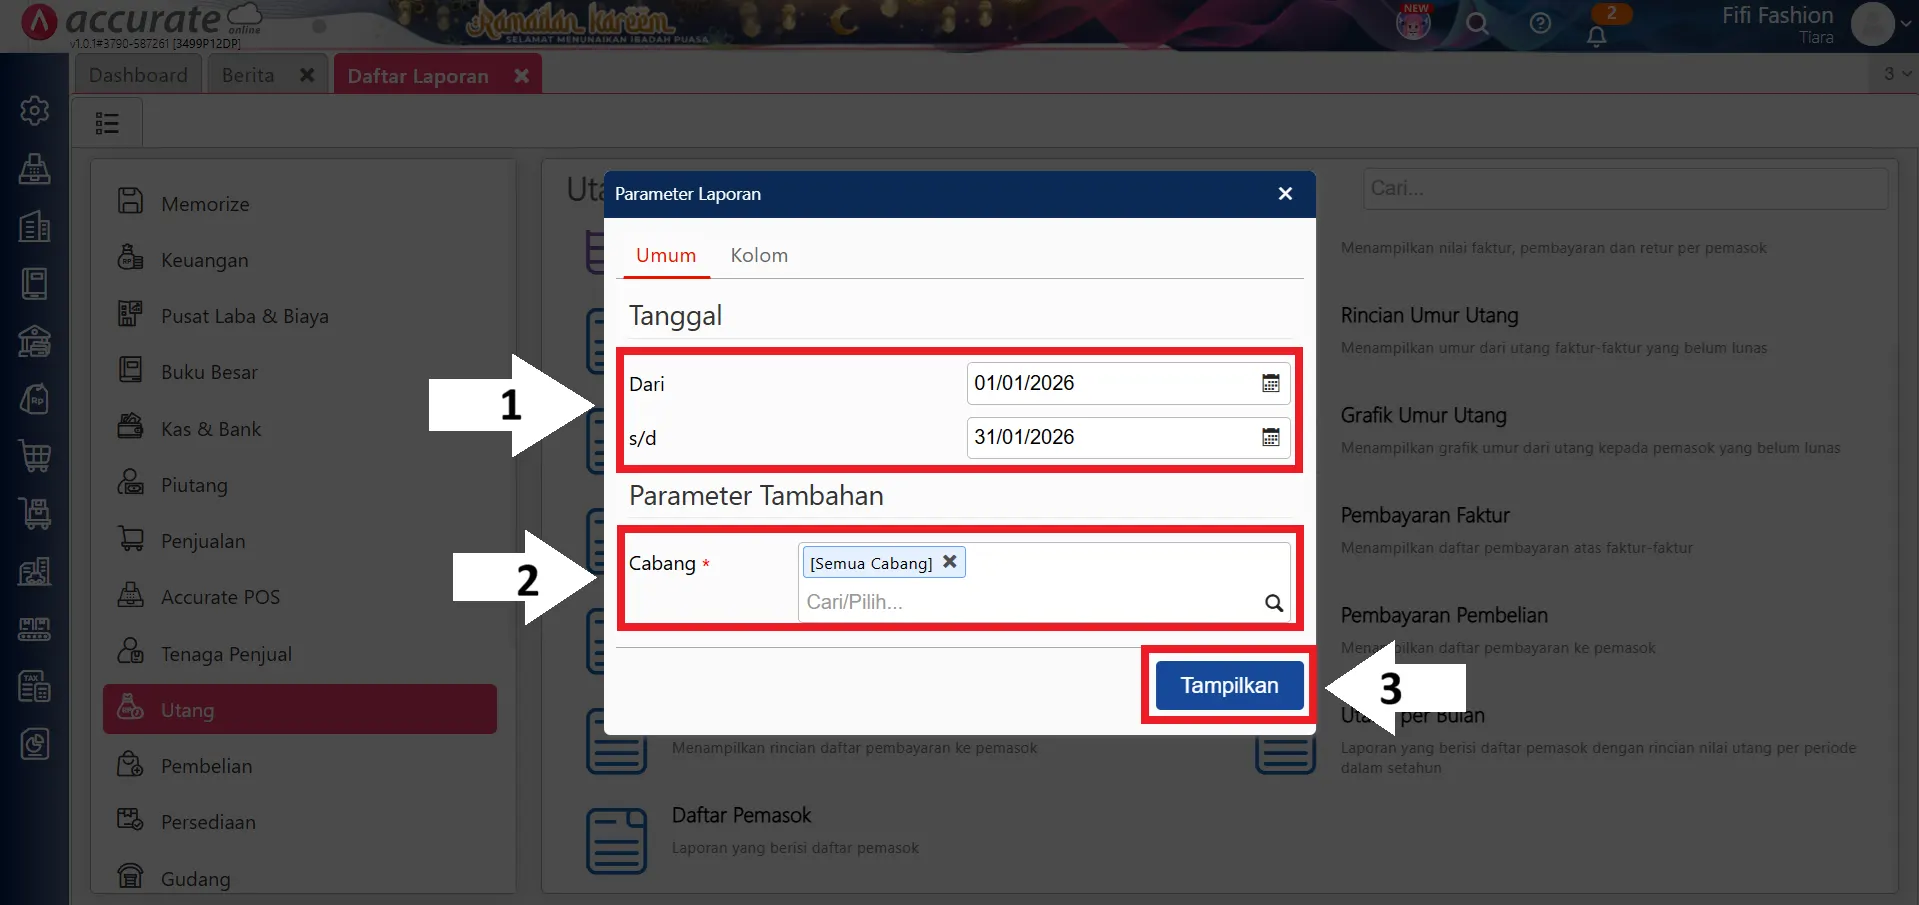Screen dimensions: 1919x905
Task: Switch to the Kolom tab
Action: [x=759, y=255]
